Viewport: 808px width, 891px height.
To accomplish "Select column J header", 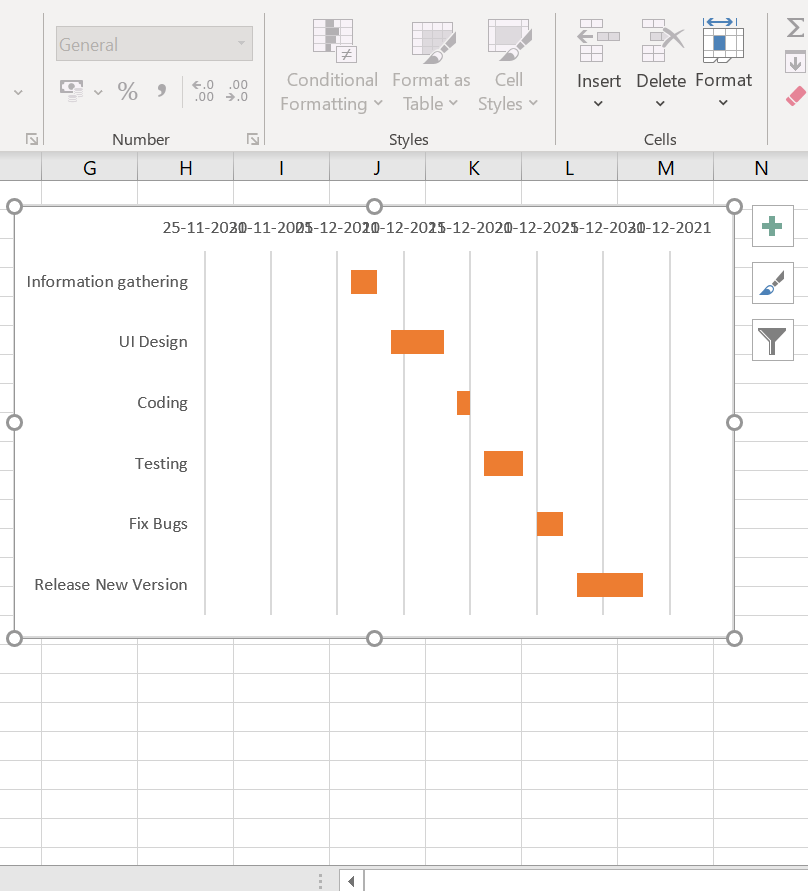I will 377,168.
